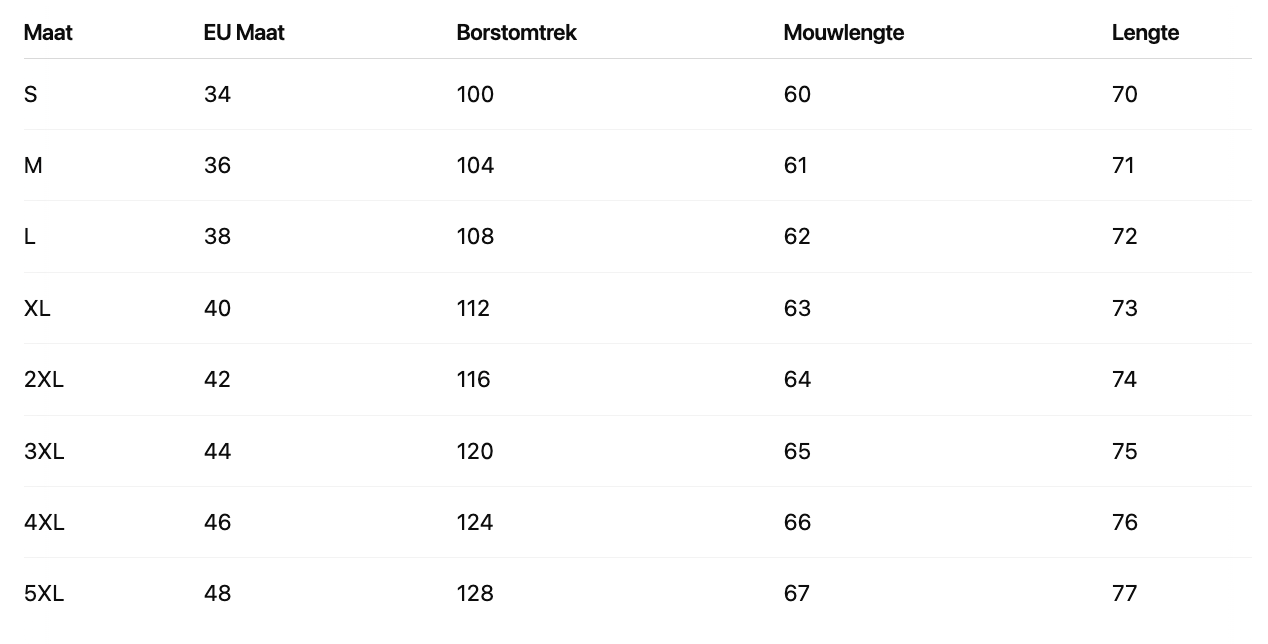Click chest measurement 100 cell
Image resolution: width=1268 pixels, height=644 pixels.
point(475,95)
